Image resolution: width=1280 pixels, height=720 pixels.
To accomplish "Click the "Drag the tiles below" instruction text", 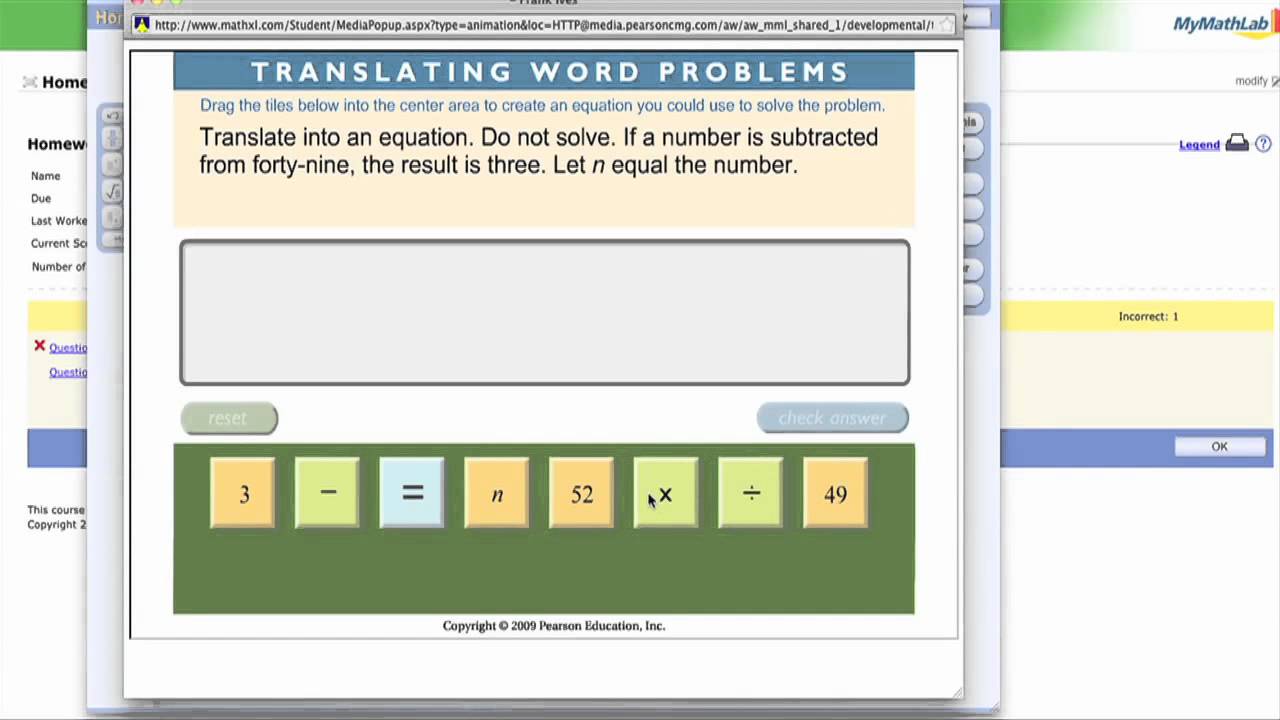I will (542, 105).
